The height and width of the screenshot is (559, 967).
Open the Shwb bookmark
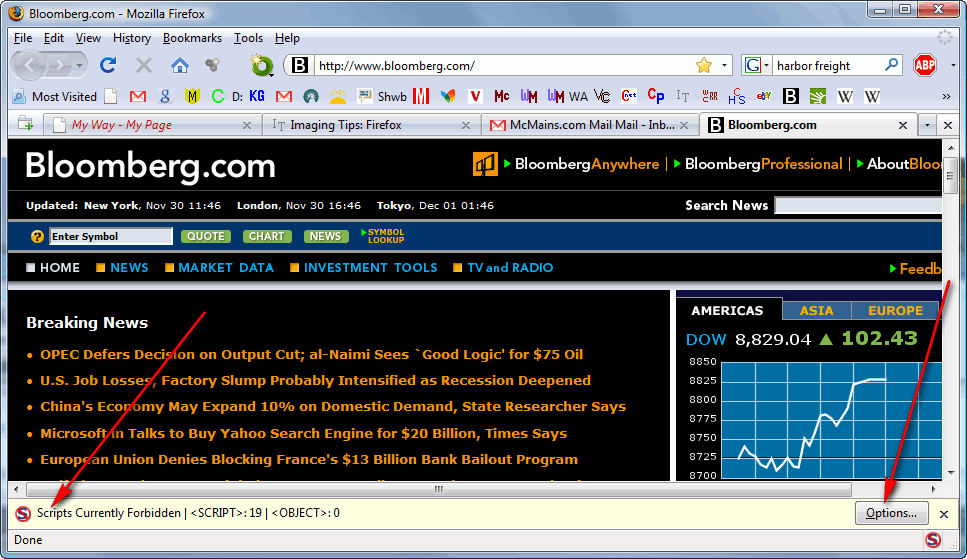click(382, 96)
